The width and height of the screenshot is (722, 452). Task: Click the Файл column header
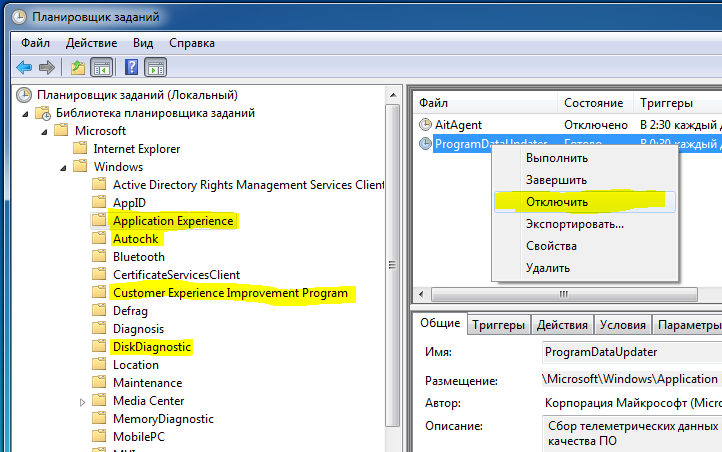coord(485,103)
